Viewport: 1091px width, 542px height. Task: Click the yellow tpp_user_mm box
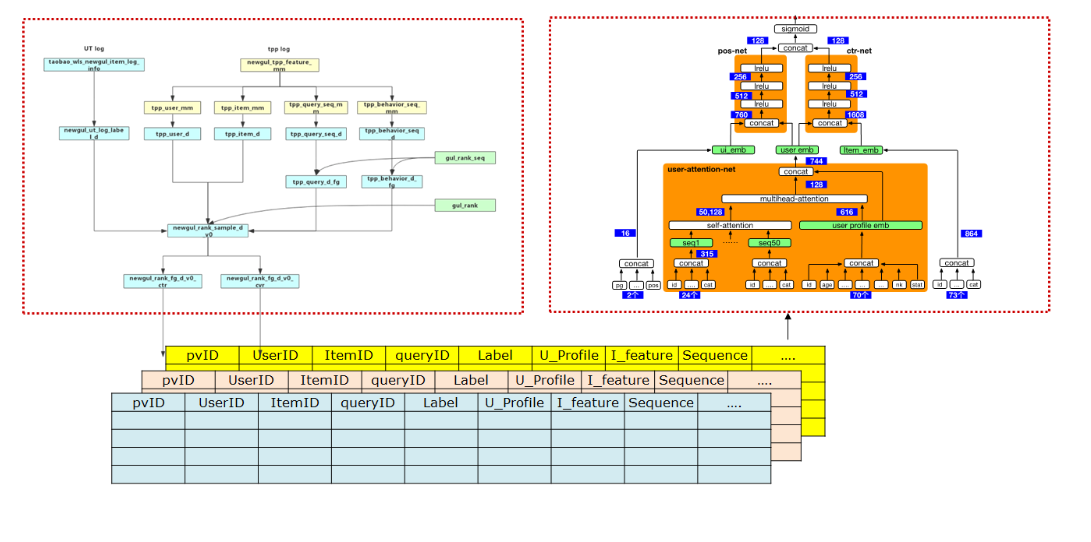[x=172, y=108]
